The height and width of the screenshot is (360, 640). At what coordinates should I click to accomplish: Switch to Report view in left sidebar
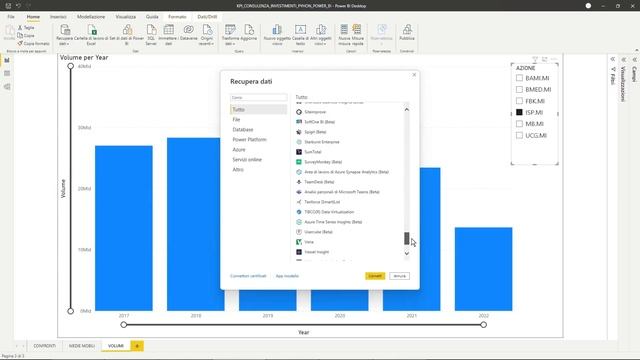pyautogui.click(x=7, y=60)
